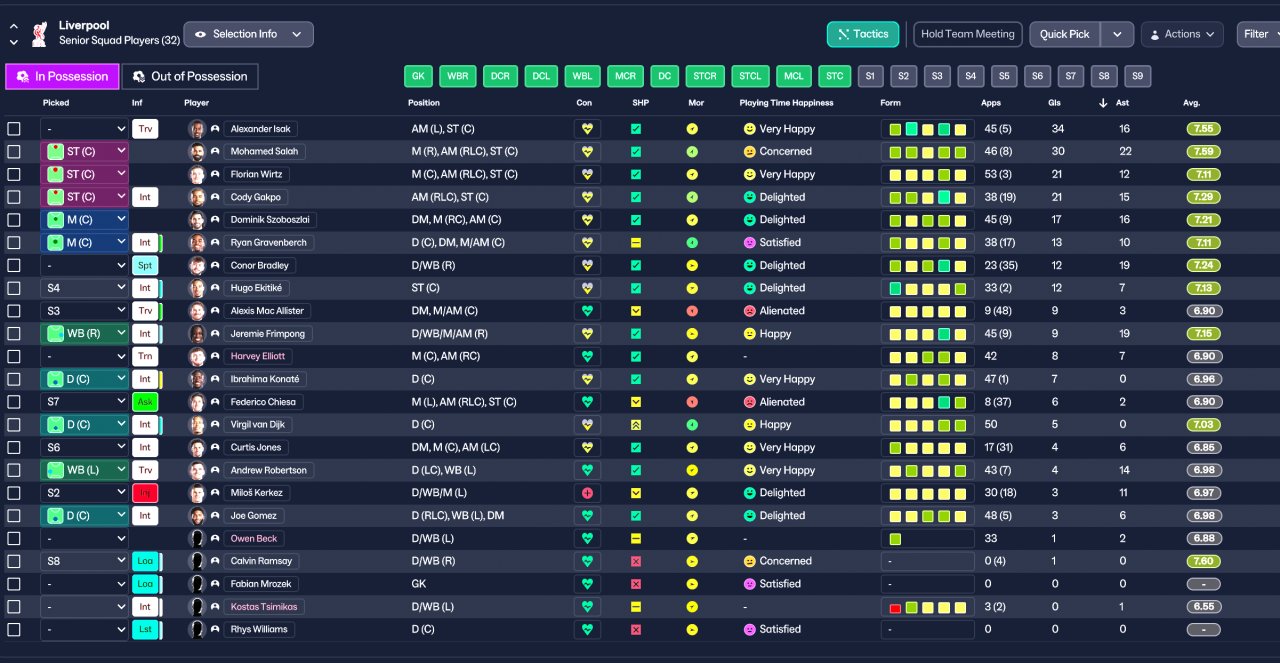Tick Mohamed Salah's row checkbox
The image size is (1280, 663).
14,152
